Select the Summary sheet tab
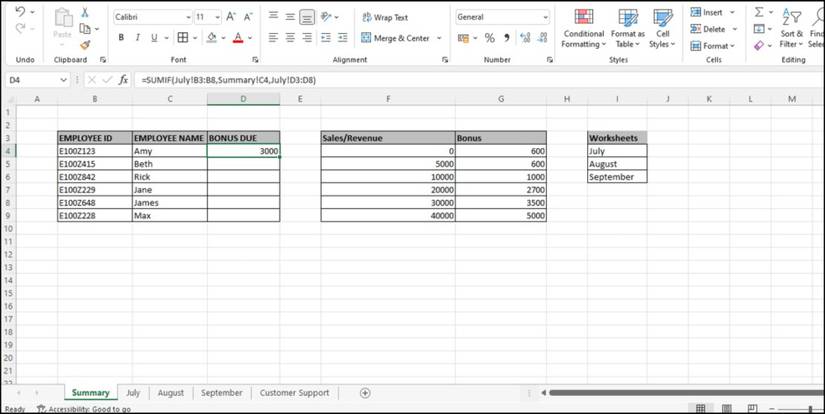 coord(90,392)
